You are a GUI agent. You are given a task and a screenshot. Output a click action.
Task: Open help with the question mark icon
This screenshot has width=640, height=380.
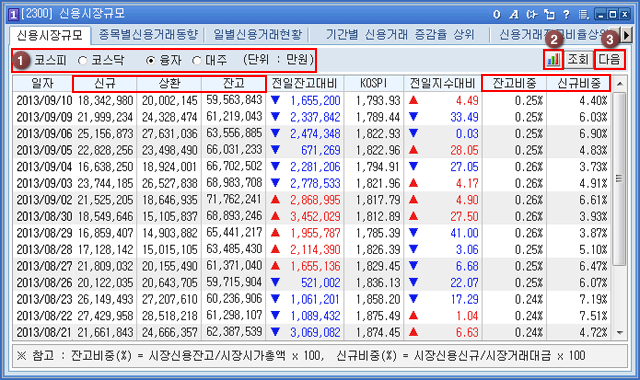566,15
